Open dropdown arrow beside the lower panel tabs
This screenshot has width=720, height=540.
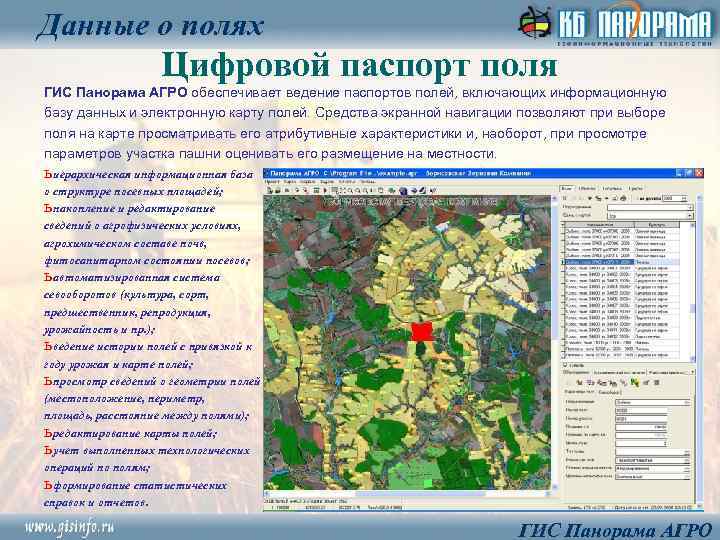pos(692,372)
